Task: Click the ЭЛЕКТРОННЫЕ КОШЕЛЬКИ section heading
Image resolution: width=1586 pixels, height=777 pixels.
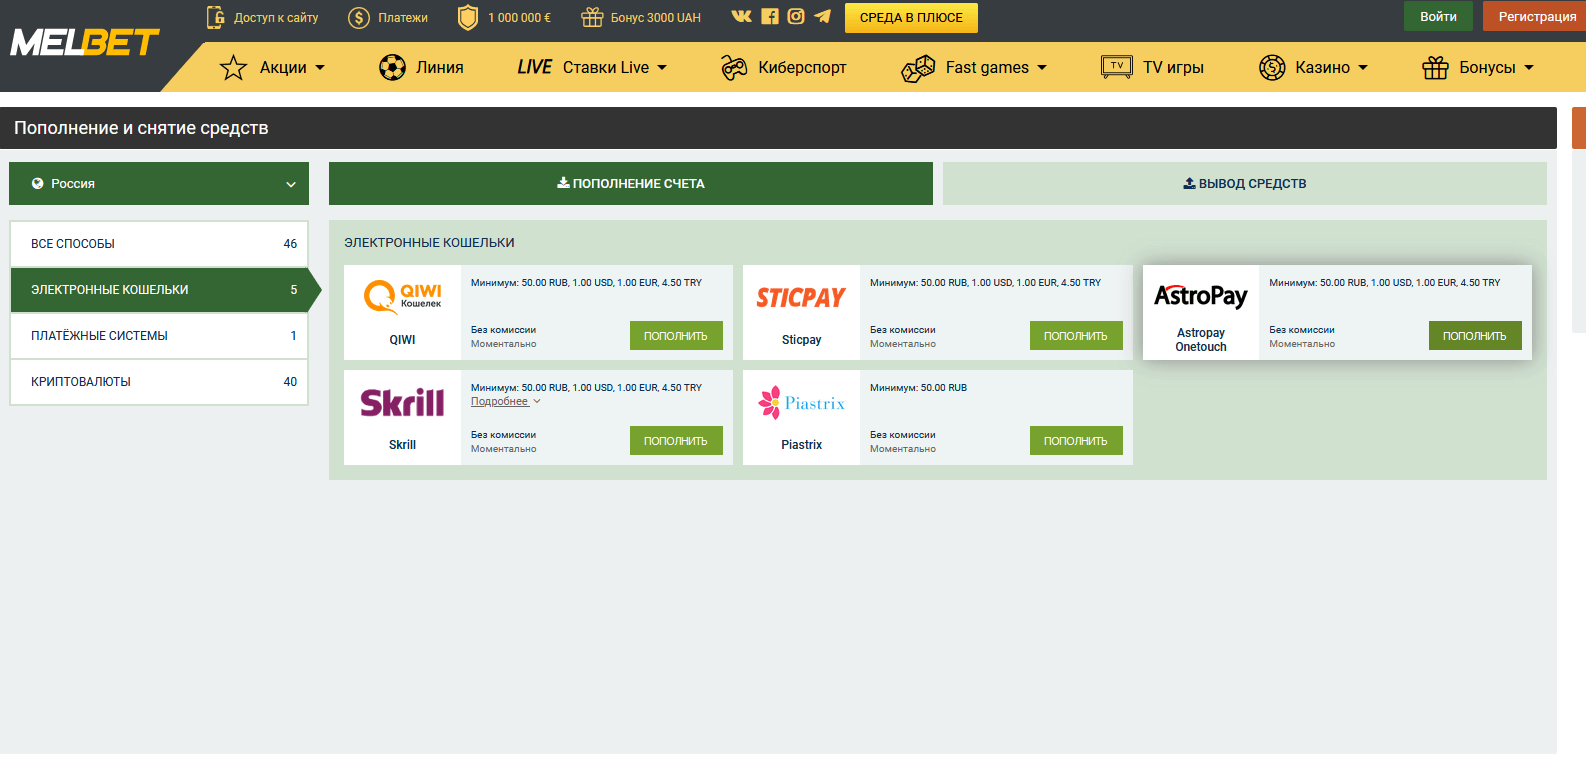Action: click(x=429, y=243)
